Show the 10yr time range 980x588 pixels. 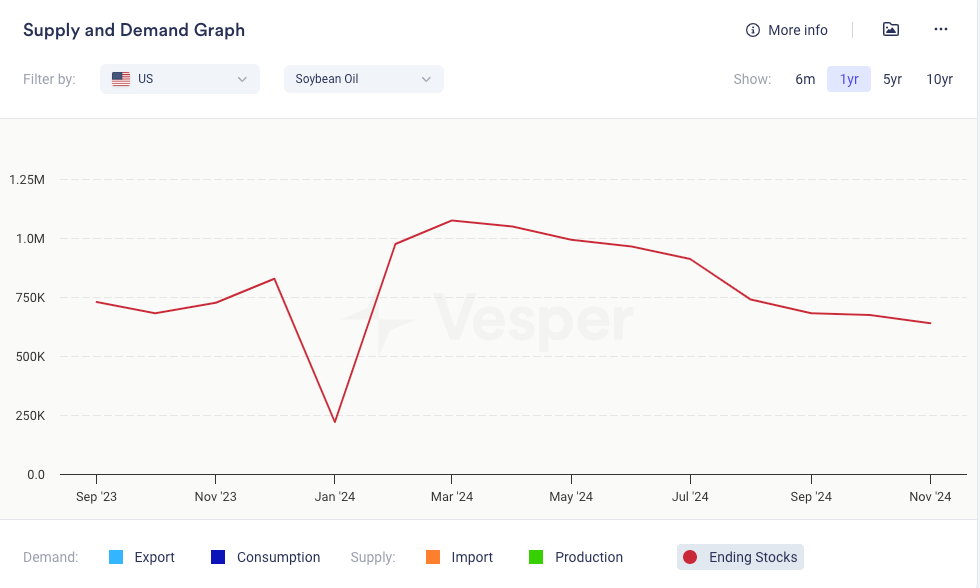pyautogui.click(x=939, y=79)
